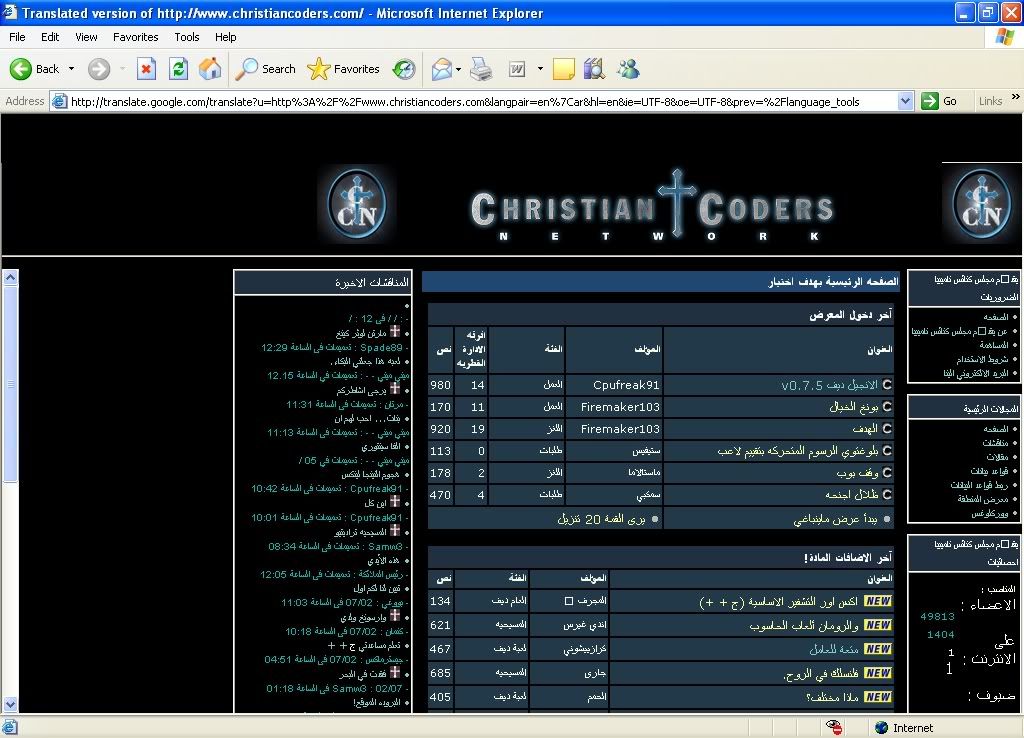Open the dropdown arrow beside Word edit icon
This screenshot has width=1024, height=738.
540,69
